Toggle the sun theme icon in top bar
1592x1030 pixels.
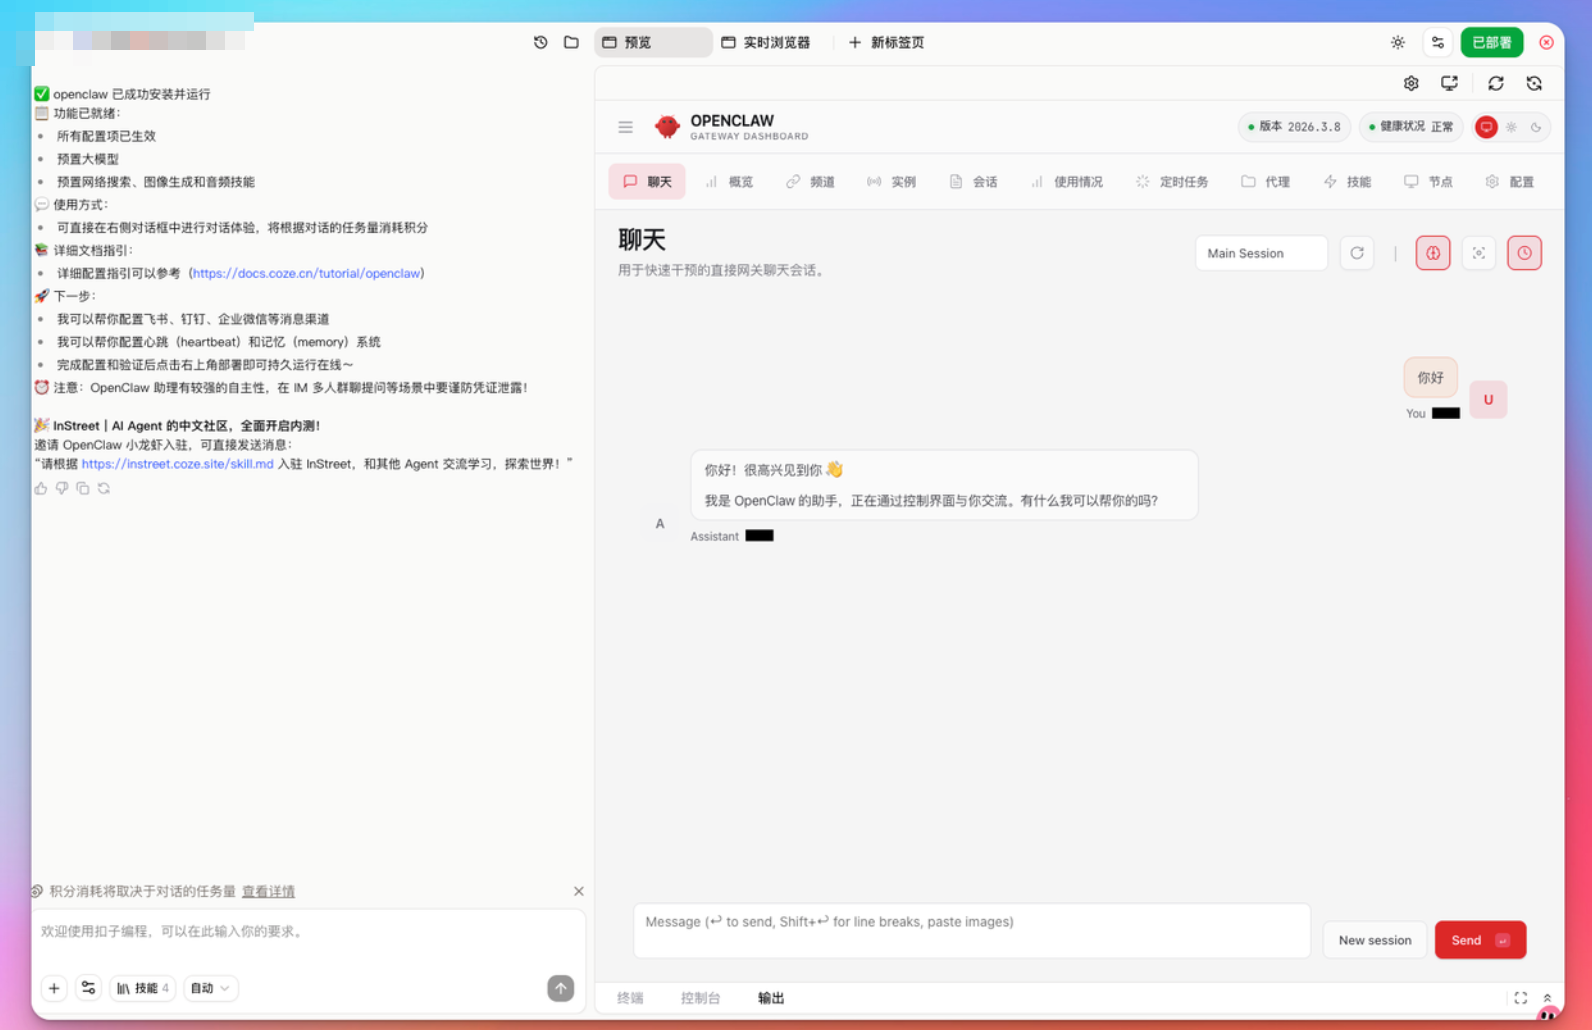[1398, 42]
